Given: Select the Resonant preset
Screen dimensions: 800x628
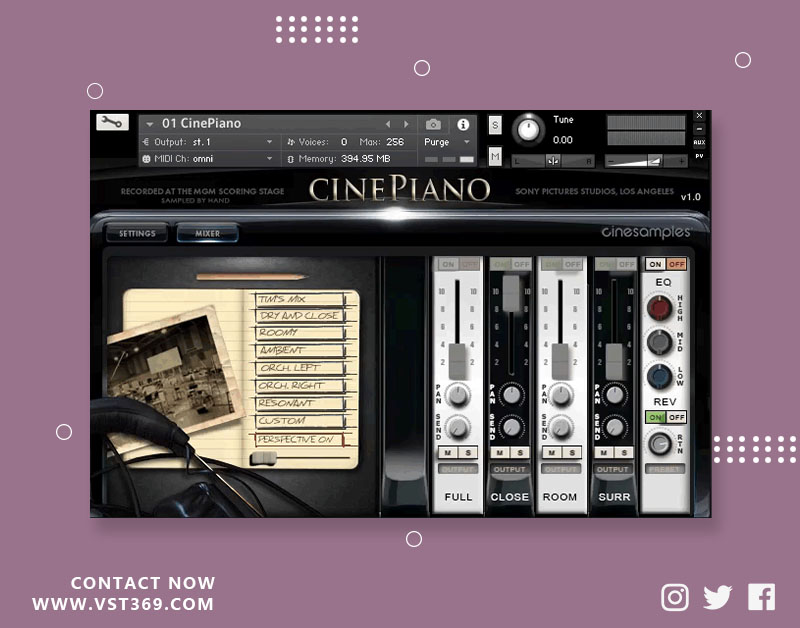Looking at the screenshot, I should click(299, 403).
